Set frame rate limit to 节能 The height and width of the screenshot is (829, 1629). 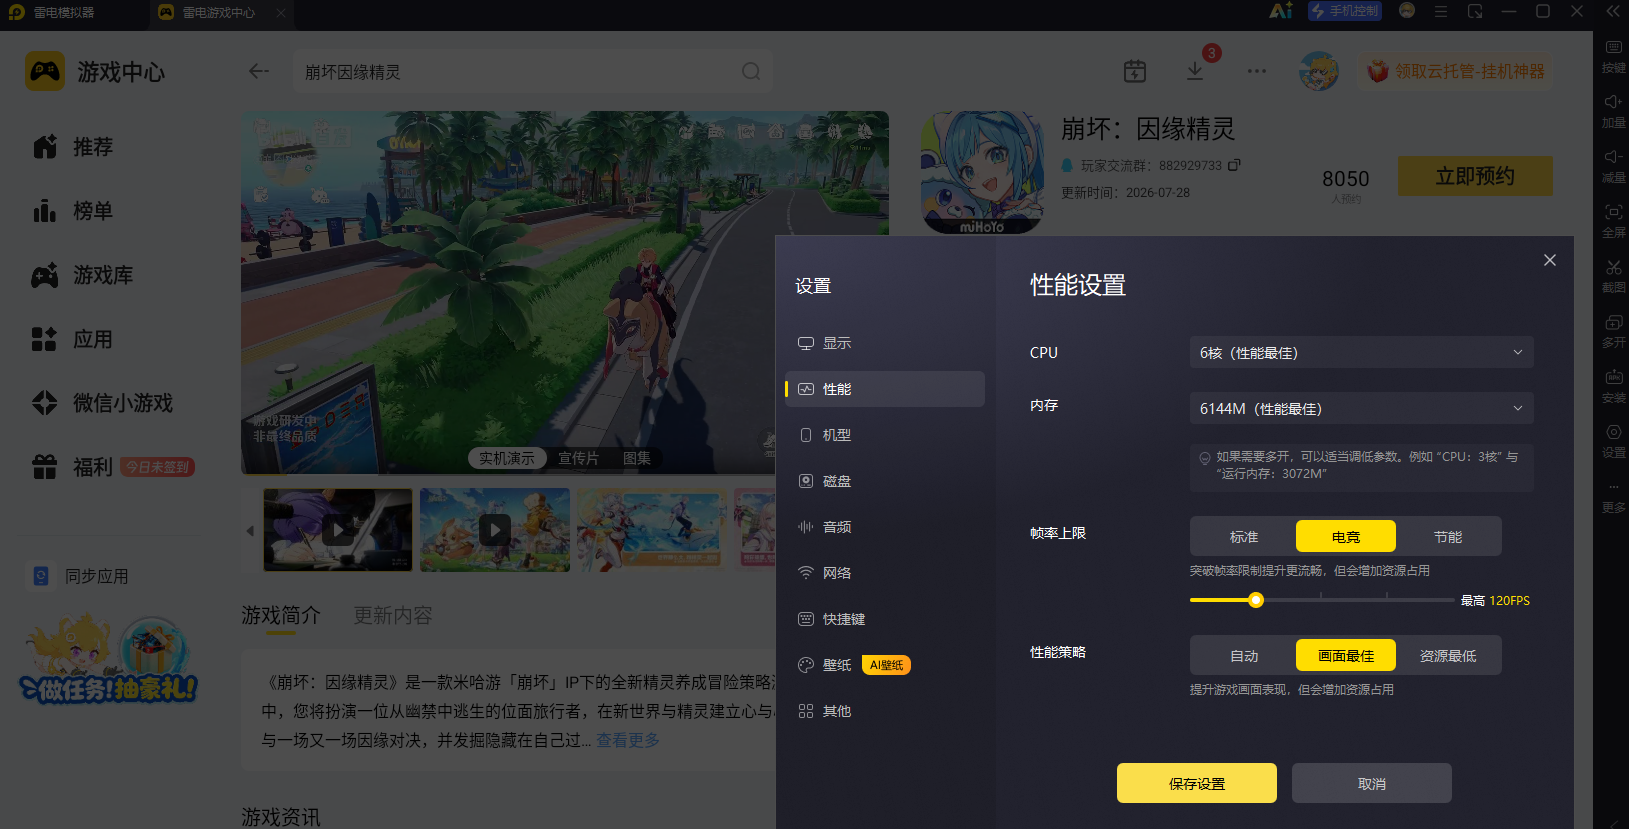(1448, 537)
